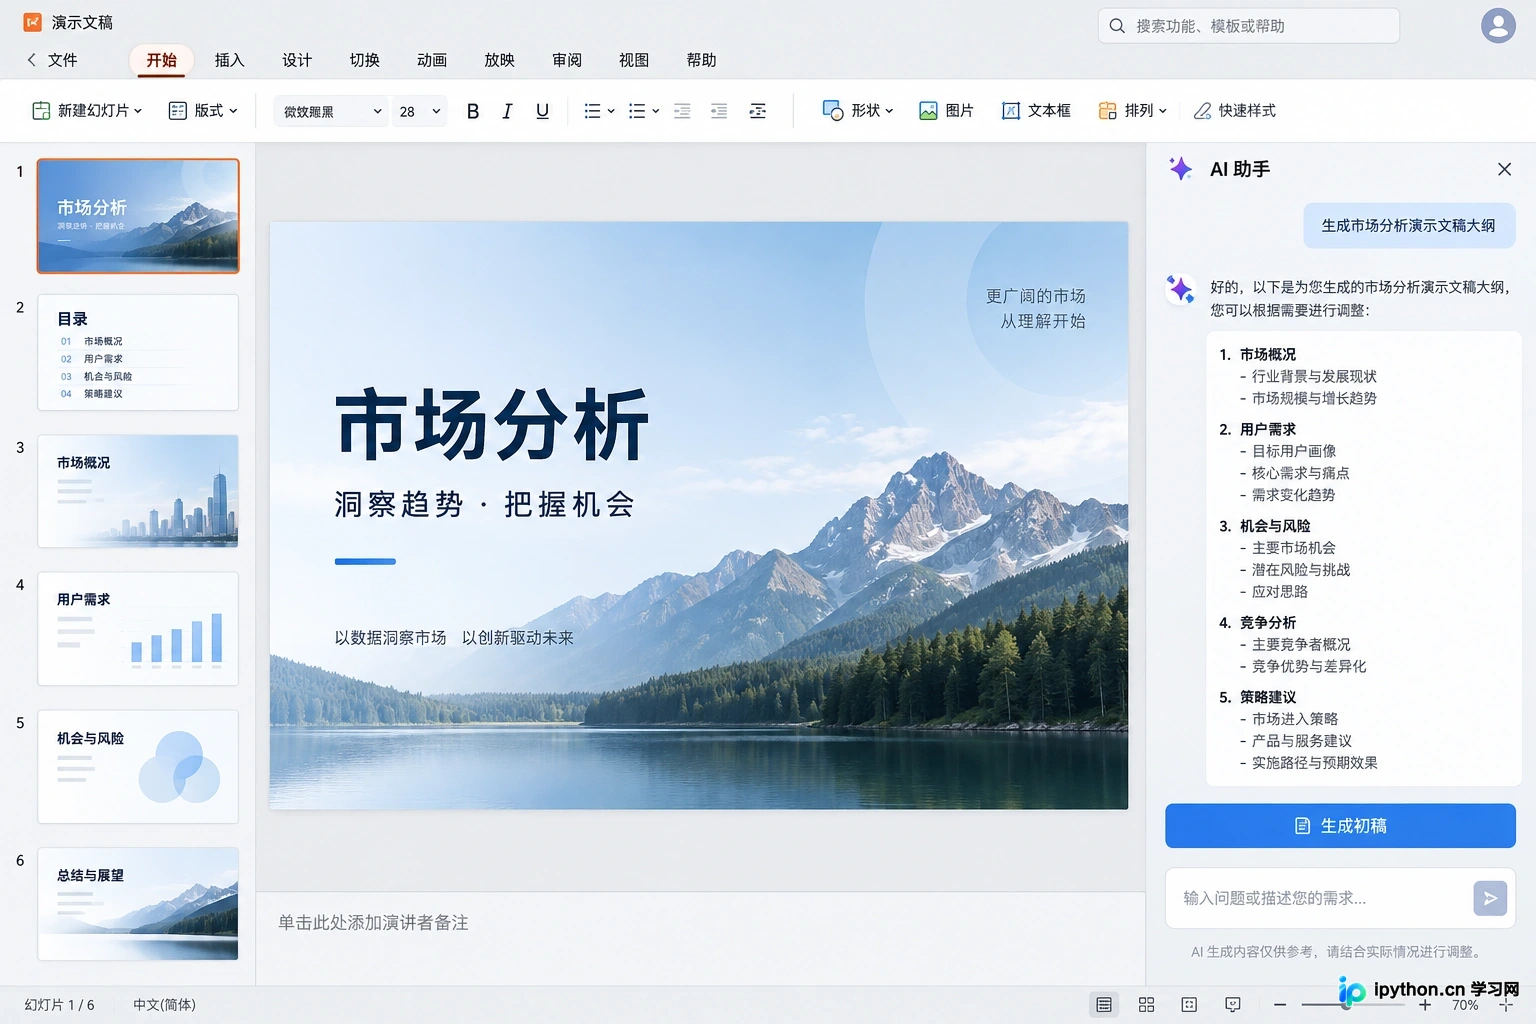Switch to normal view in status bar
The height and width of the screenshot is (1024, 1536).
tap(1104, 1005)
